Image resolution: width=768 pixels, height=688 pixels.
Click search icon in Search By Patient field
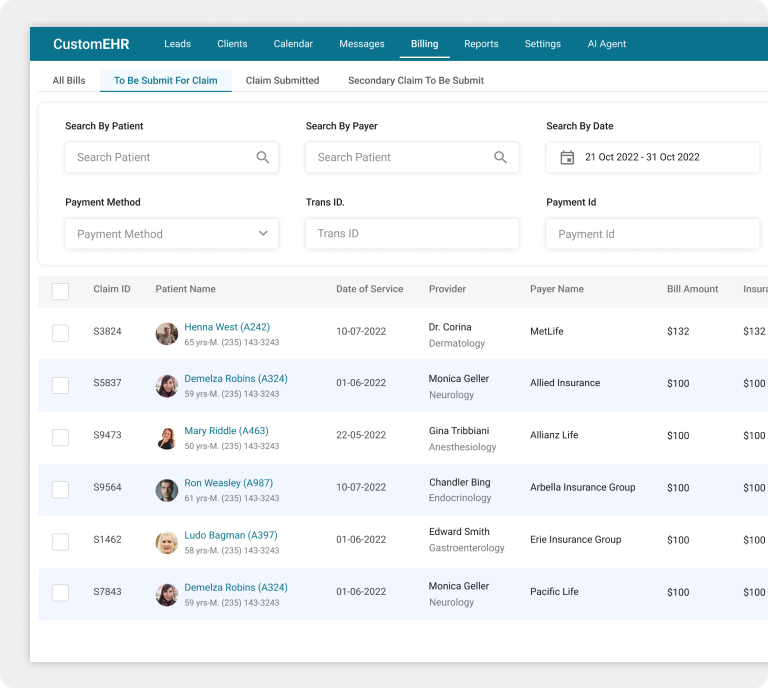click(x=263, y=157)
